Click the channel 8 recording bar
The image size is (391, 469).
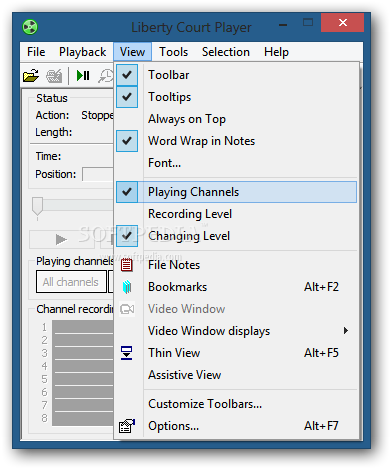coord(84,418)
